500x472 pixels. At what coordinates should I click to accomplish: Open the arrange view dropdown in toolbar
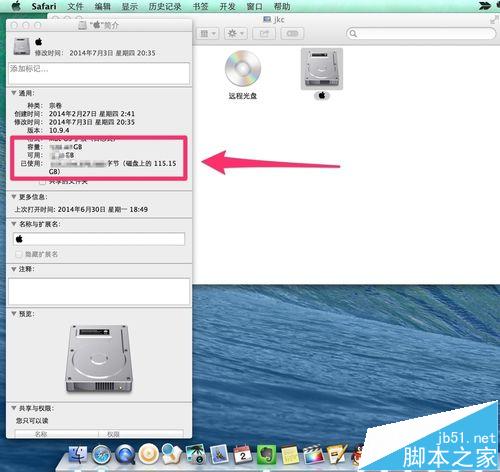pos(208,34)
